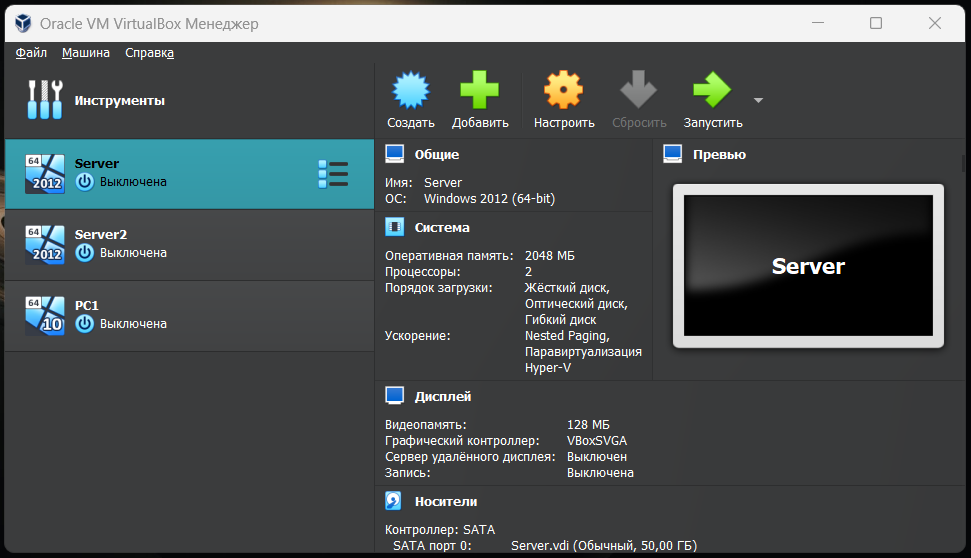Click the Server preview thumbnail

[808, 266]
